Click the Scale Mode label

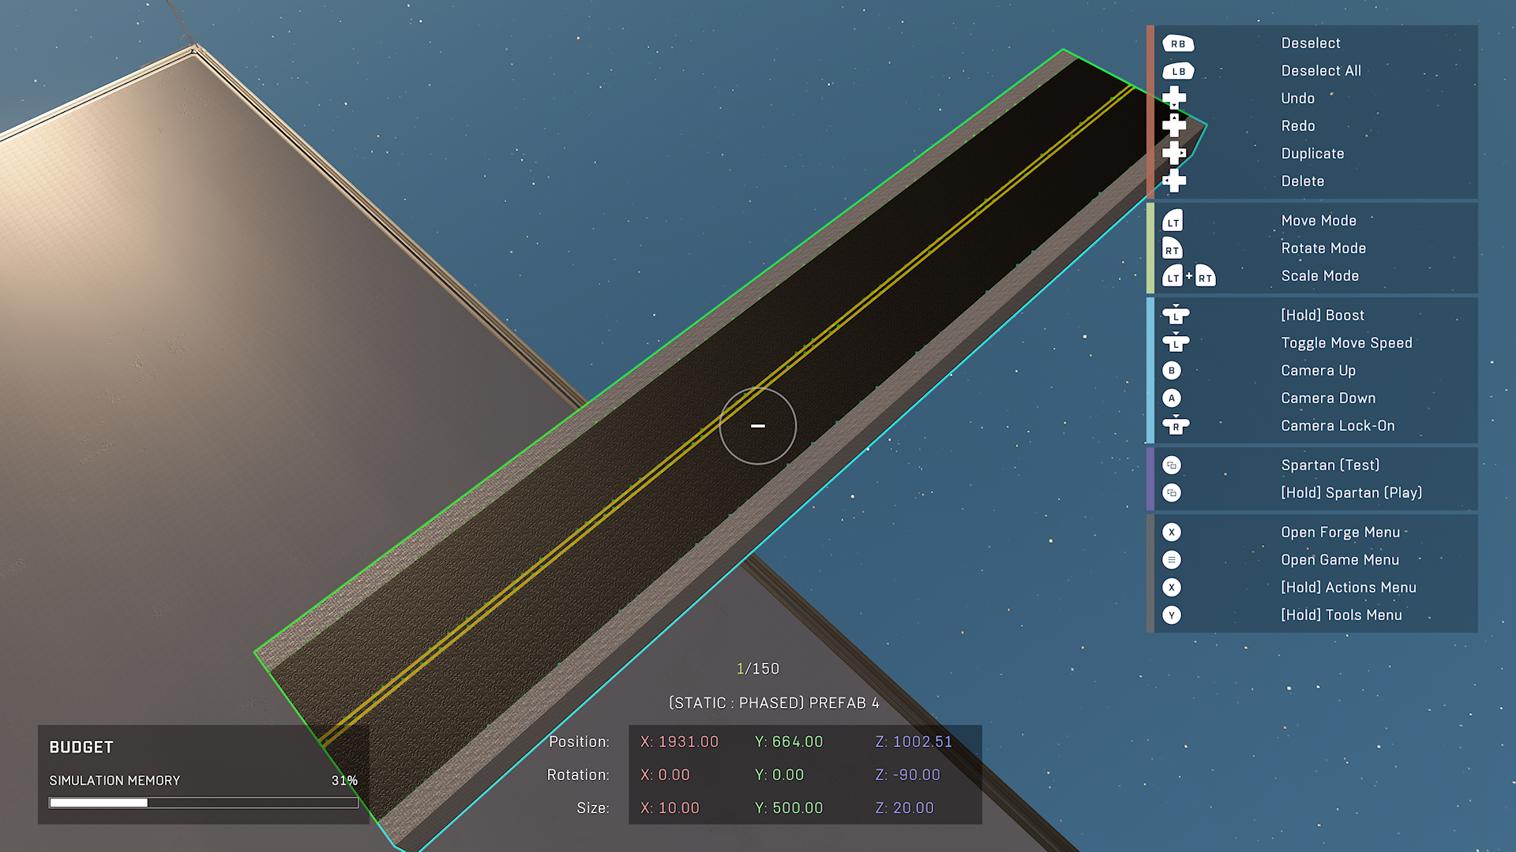[1320, 276]
